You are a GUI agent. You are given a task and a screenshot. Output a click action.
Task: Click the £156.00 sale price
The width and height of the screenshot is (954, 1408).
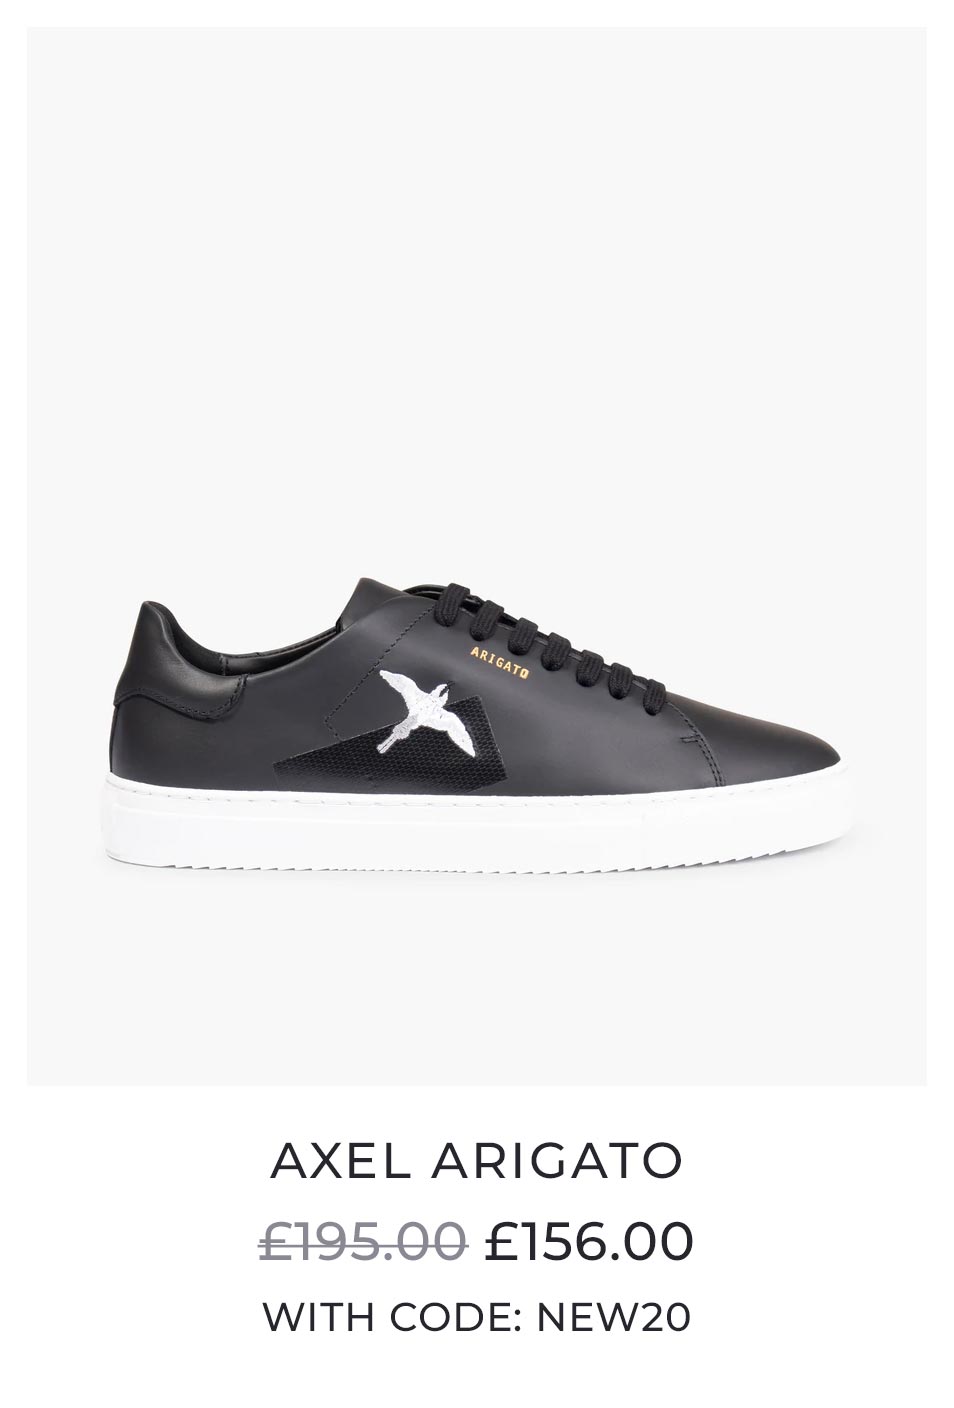tap(588, 1241)
